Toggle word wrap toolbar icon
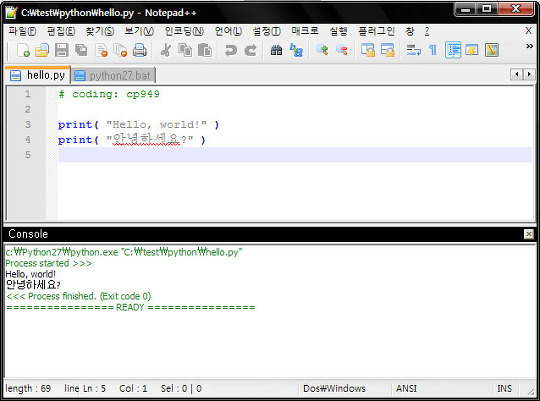540x401 pixels. 413,50
